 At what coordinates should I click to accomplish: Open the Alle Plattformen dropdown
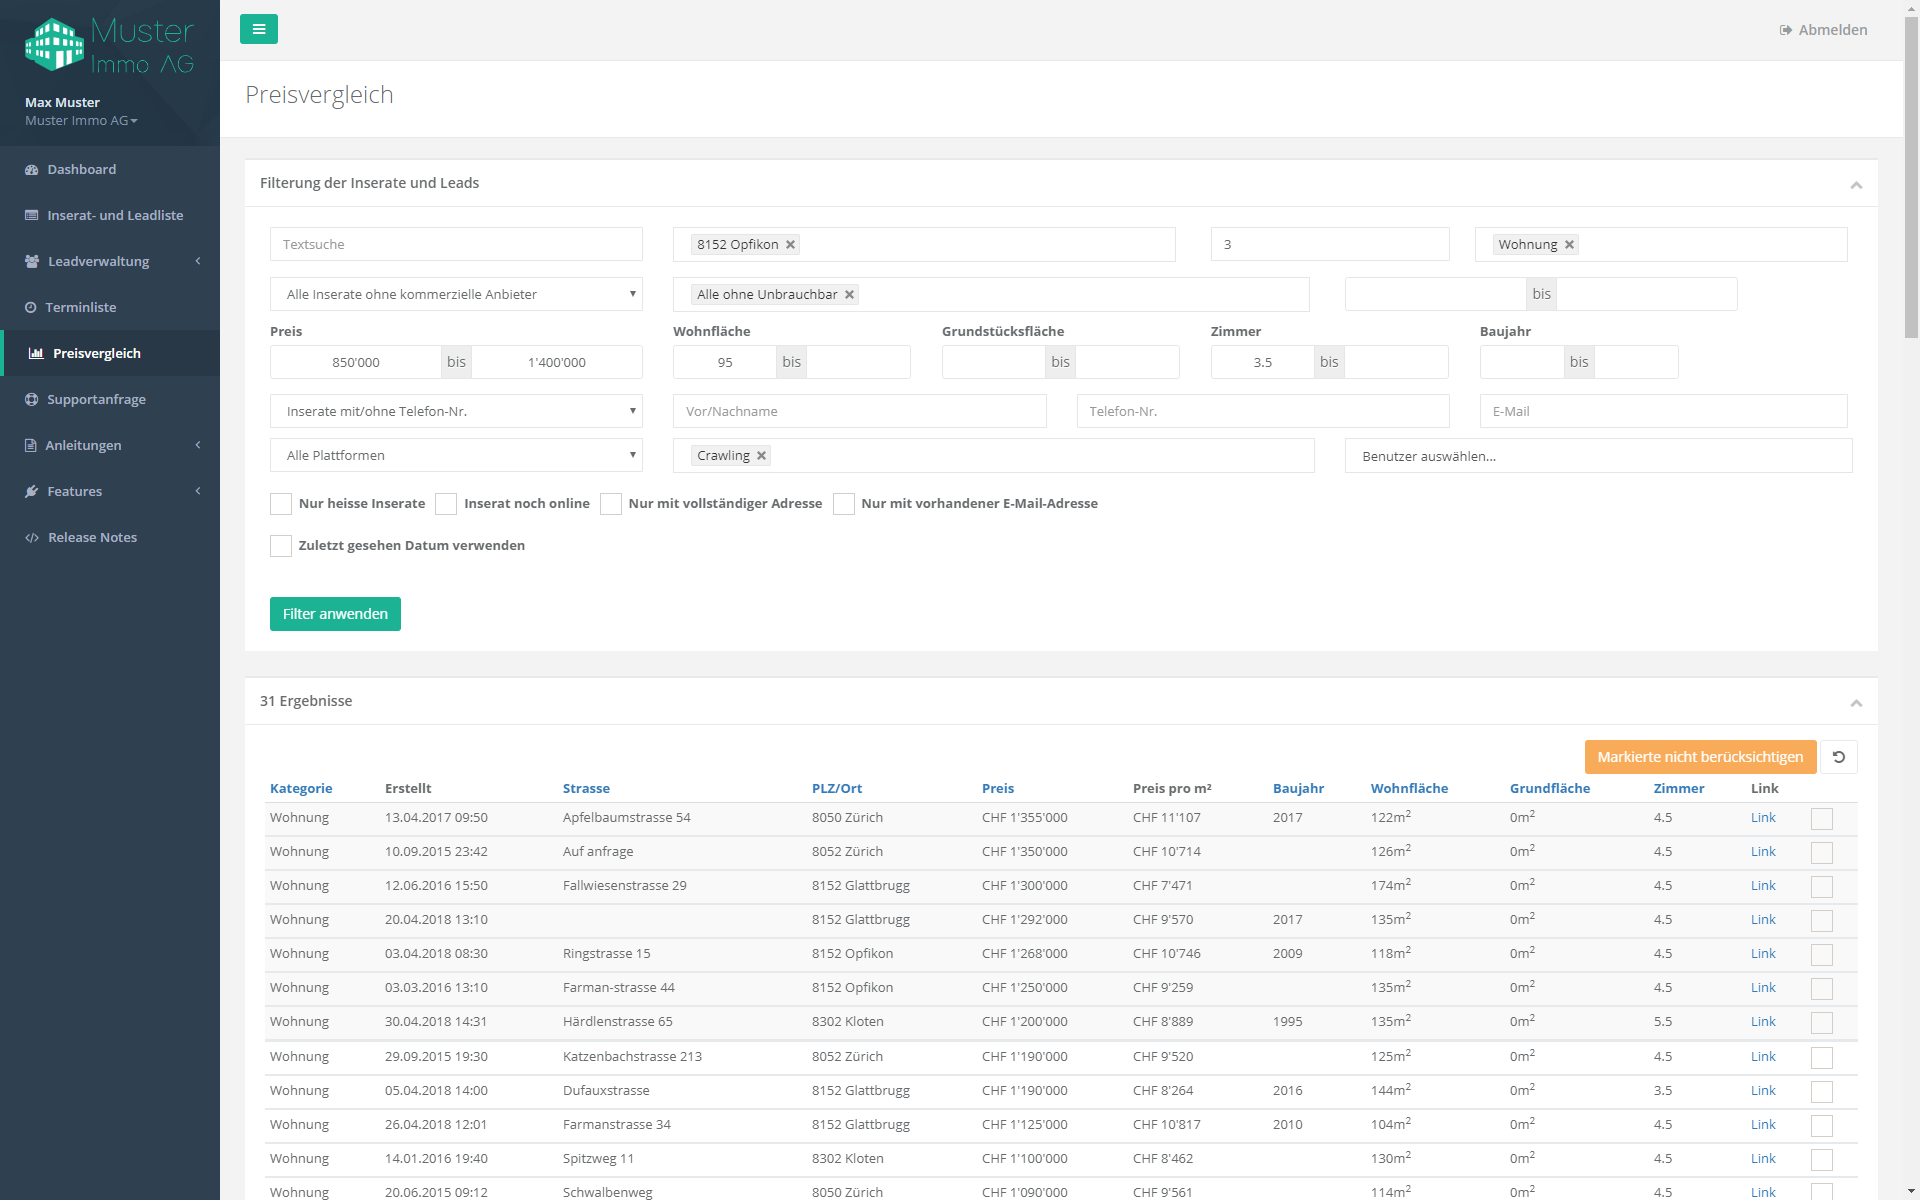pos(456,456)
